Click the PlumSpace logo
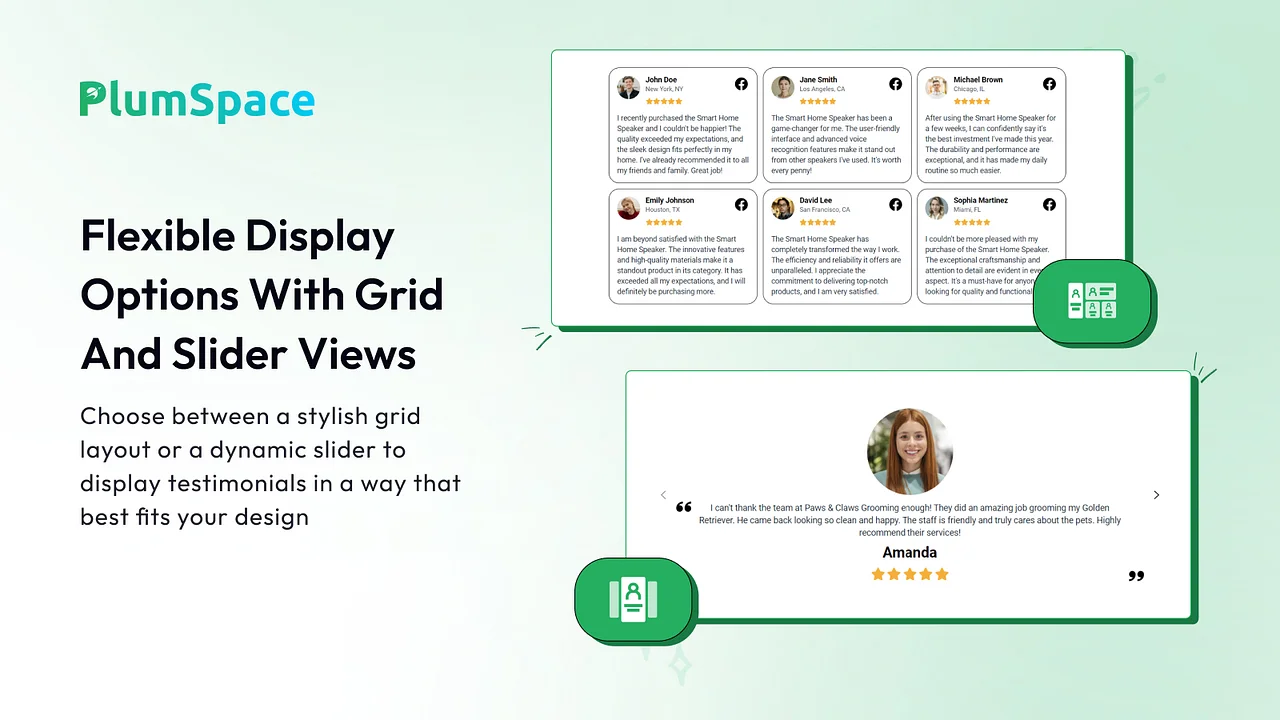The image size is (1280, 720). point(197,101)
